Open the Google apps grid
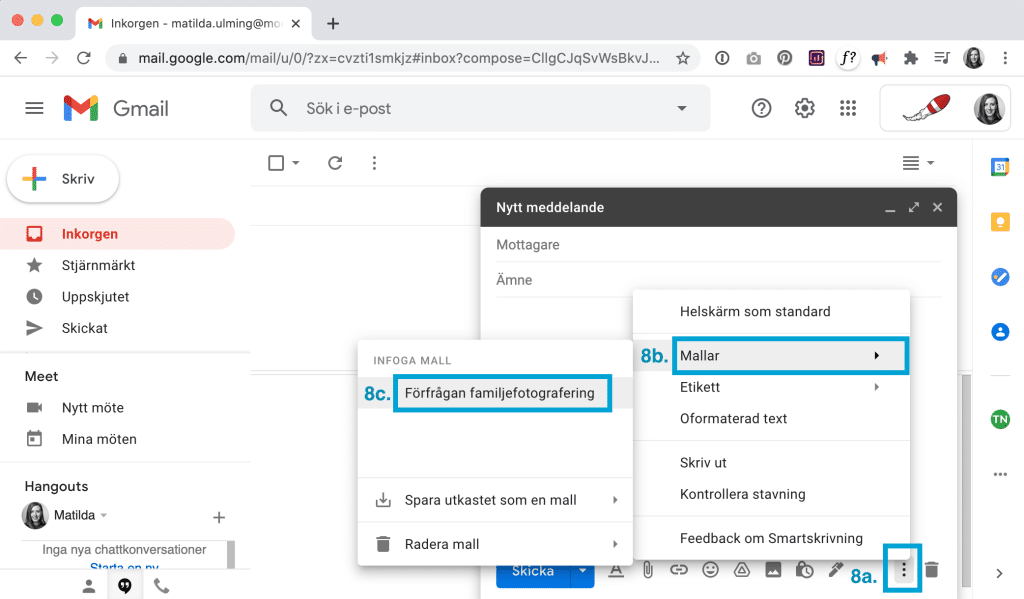 (848, 109)
